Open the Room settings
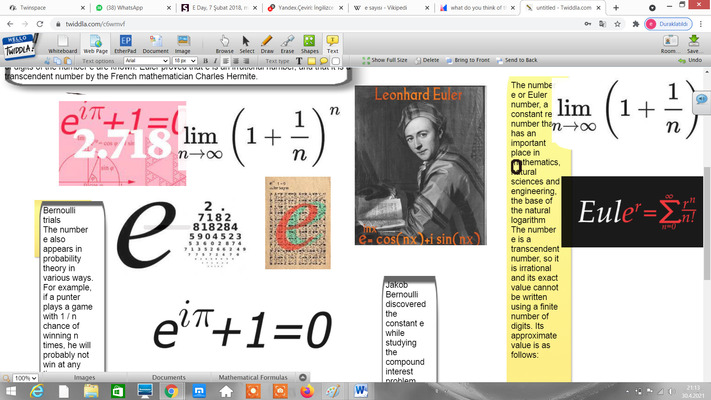This screenshot has width=711, height=400. tap(670, 44)
